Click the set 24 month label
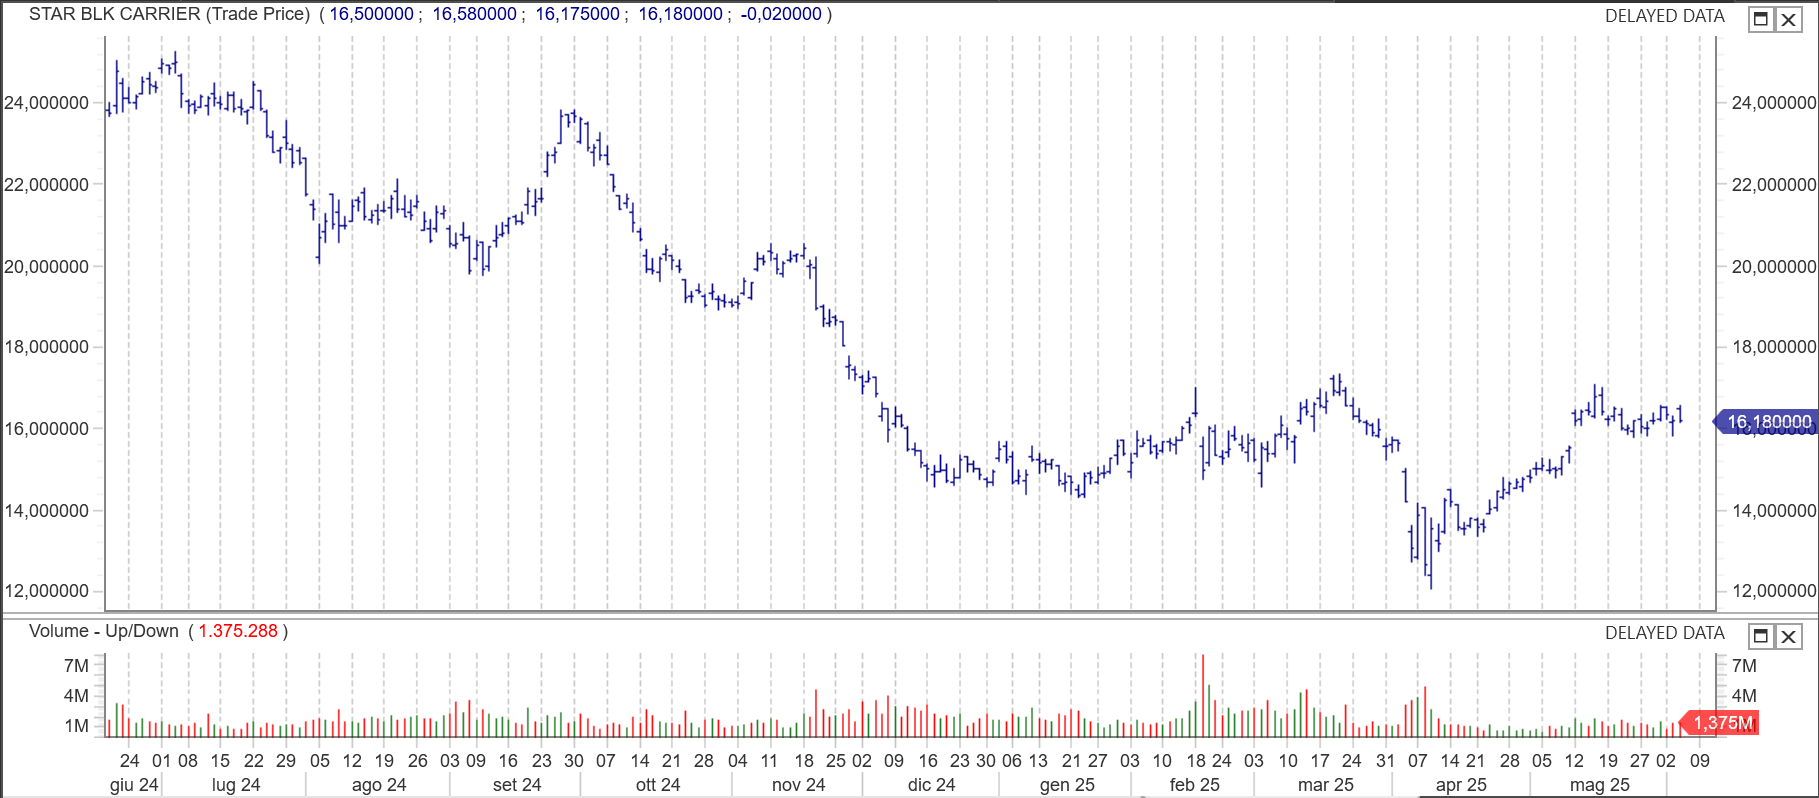 (x=517, y=785)
